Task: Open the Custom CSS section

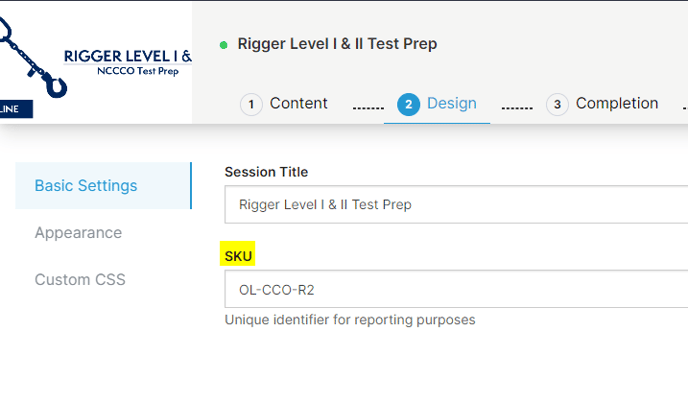Action: 80,280
